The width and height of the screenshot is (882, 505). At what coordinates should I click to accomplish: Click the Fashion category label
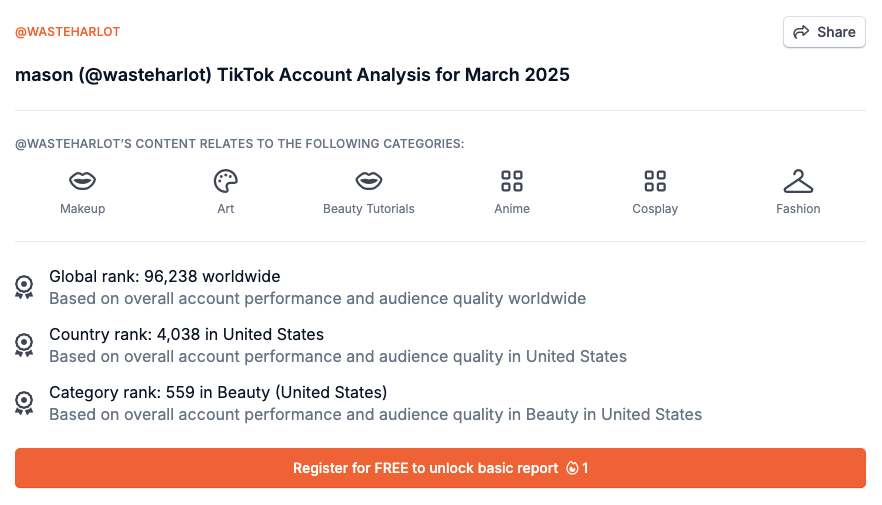pos(798,209)
